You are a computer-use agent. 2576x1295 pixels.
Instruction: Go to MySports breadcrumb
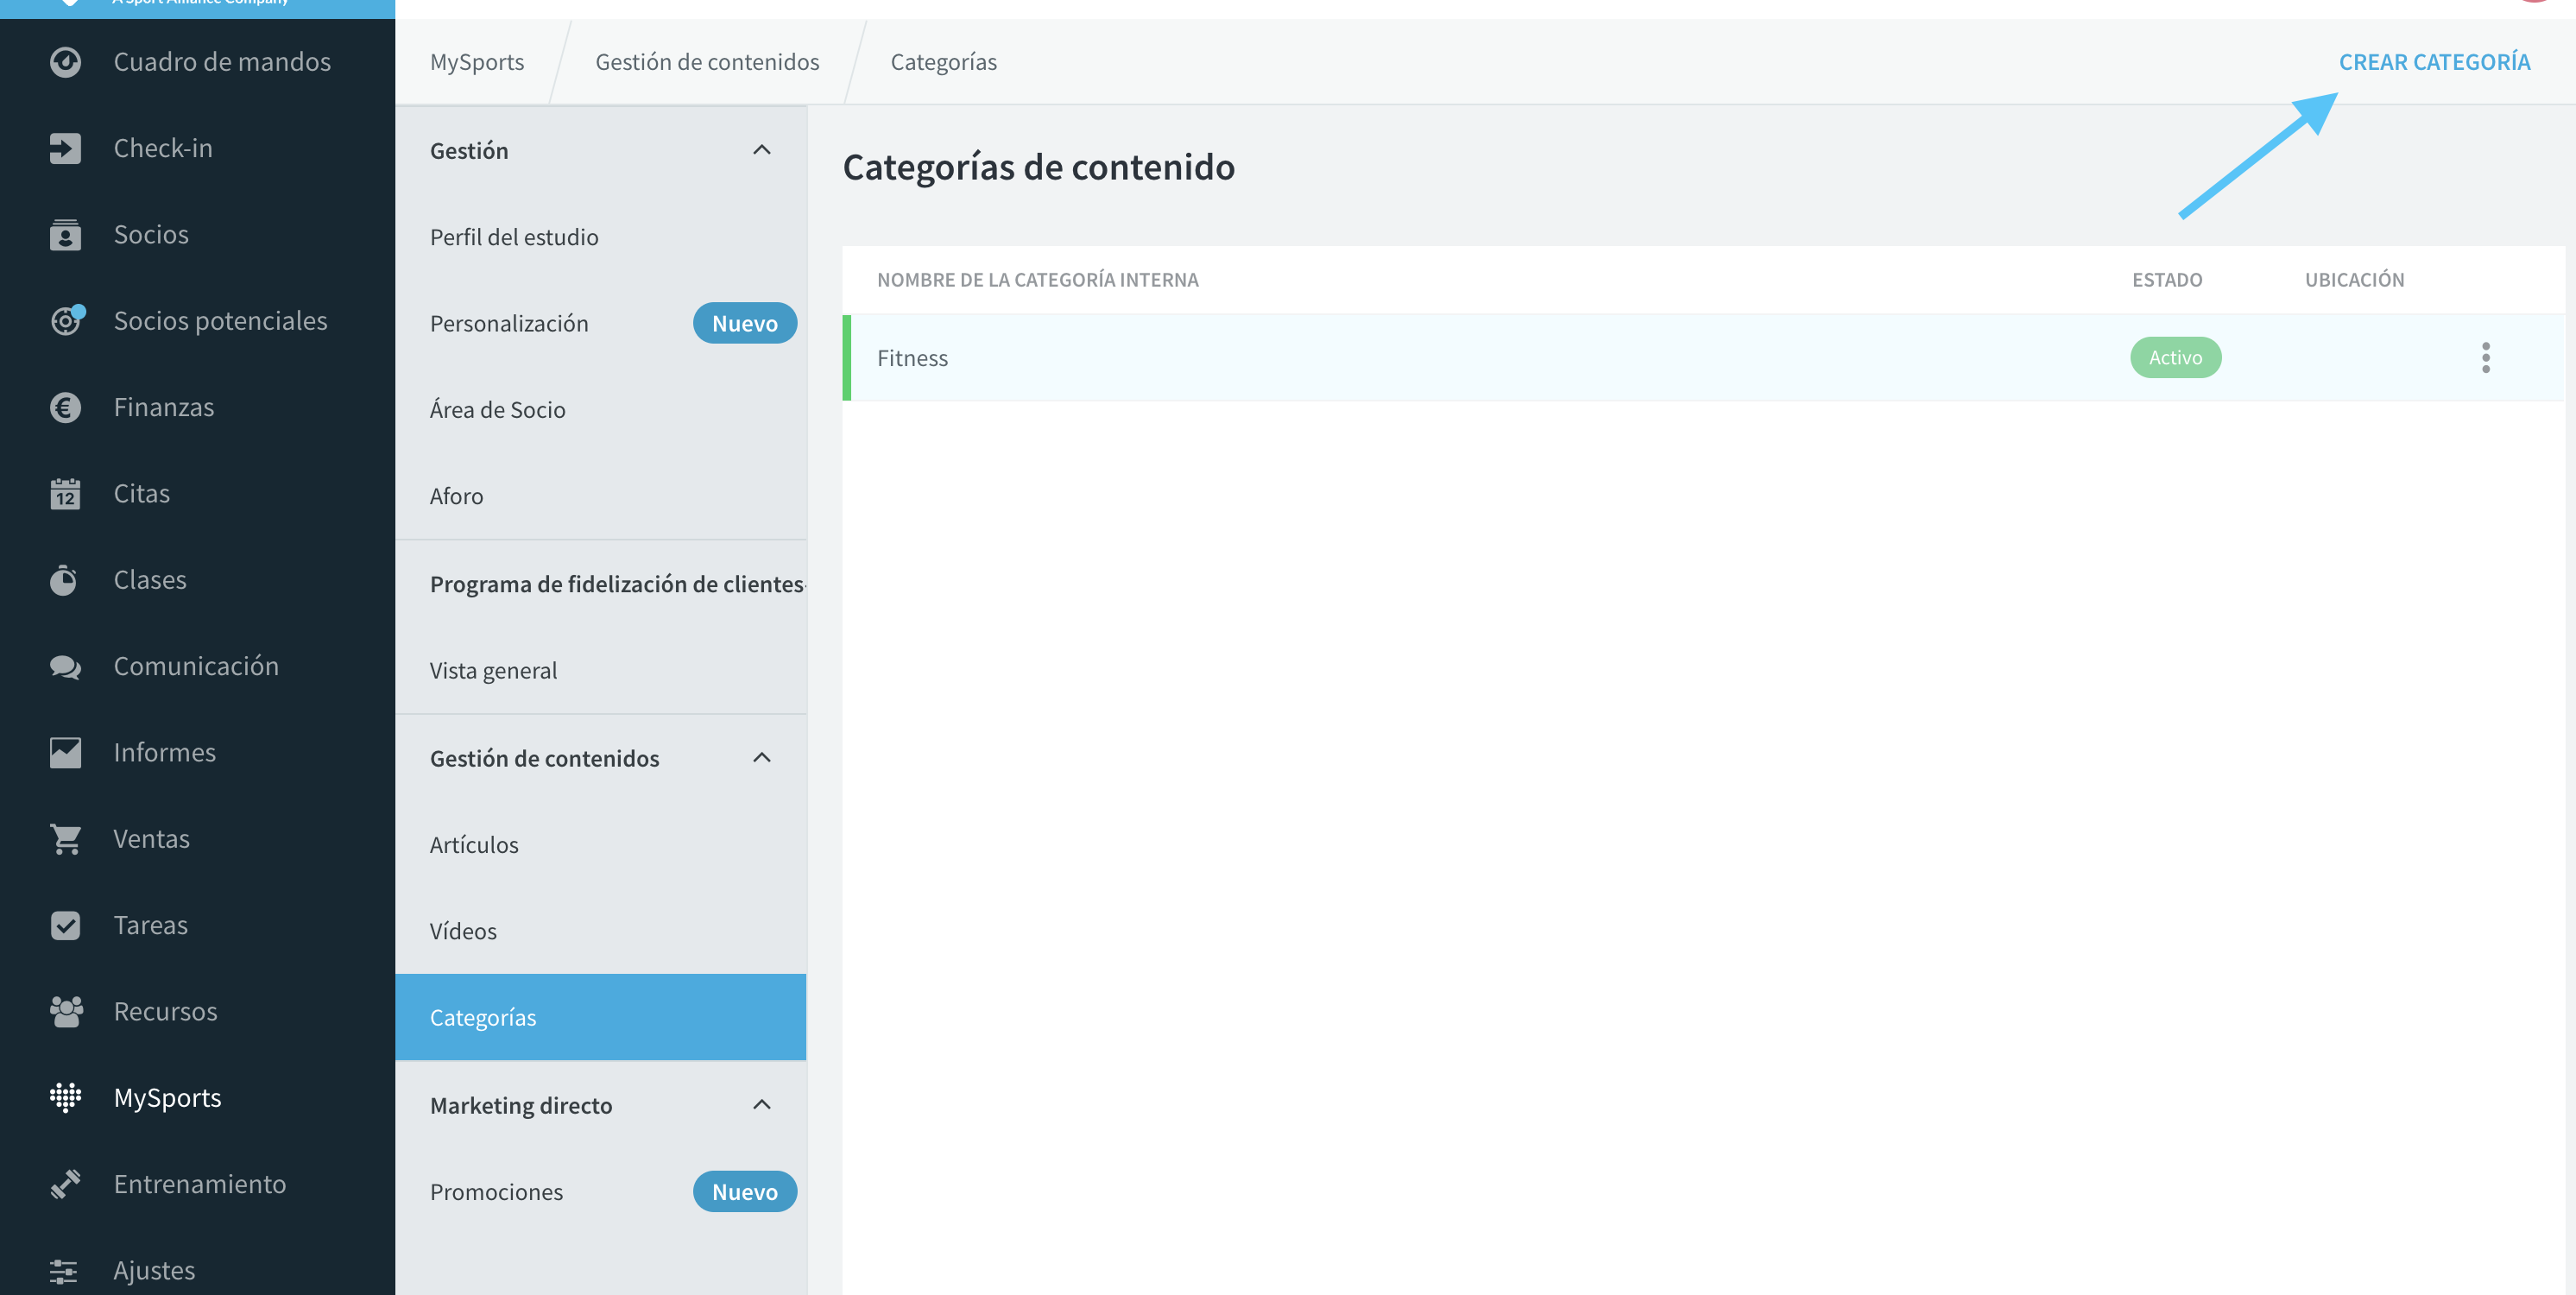(477, 62)
